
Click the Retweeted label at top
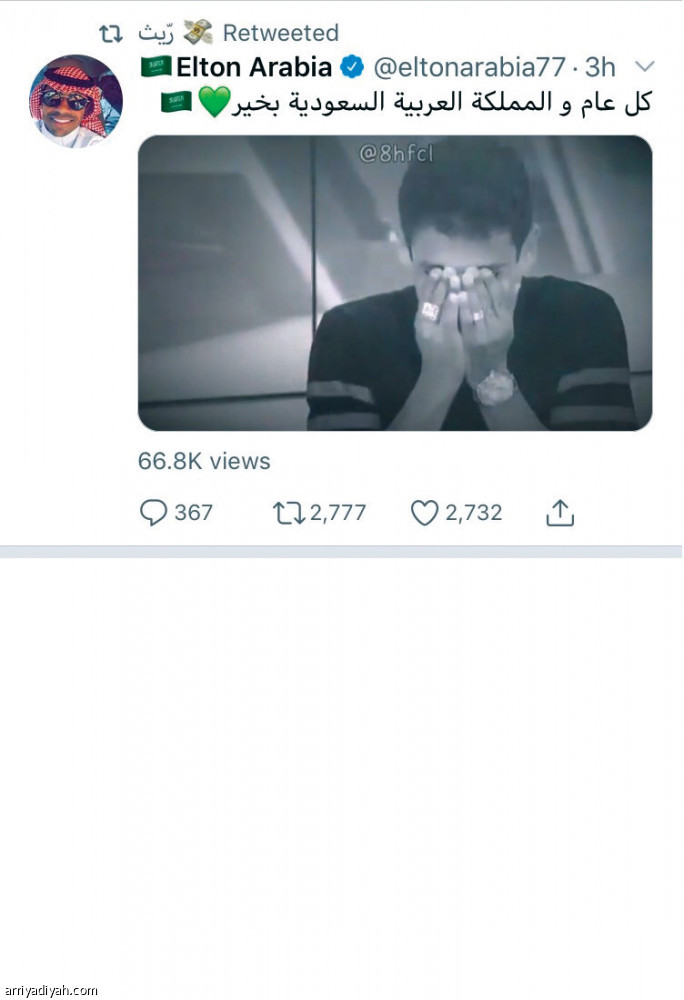click(281, 33)
